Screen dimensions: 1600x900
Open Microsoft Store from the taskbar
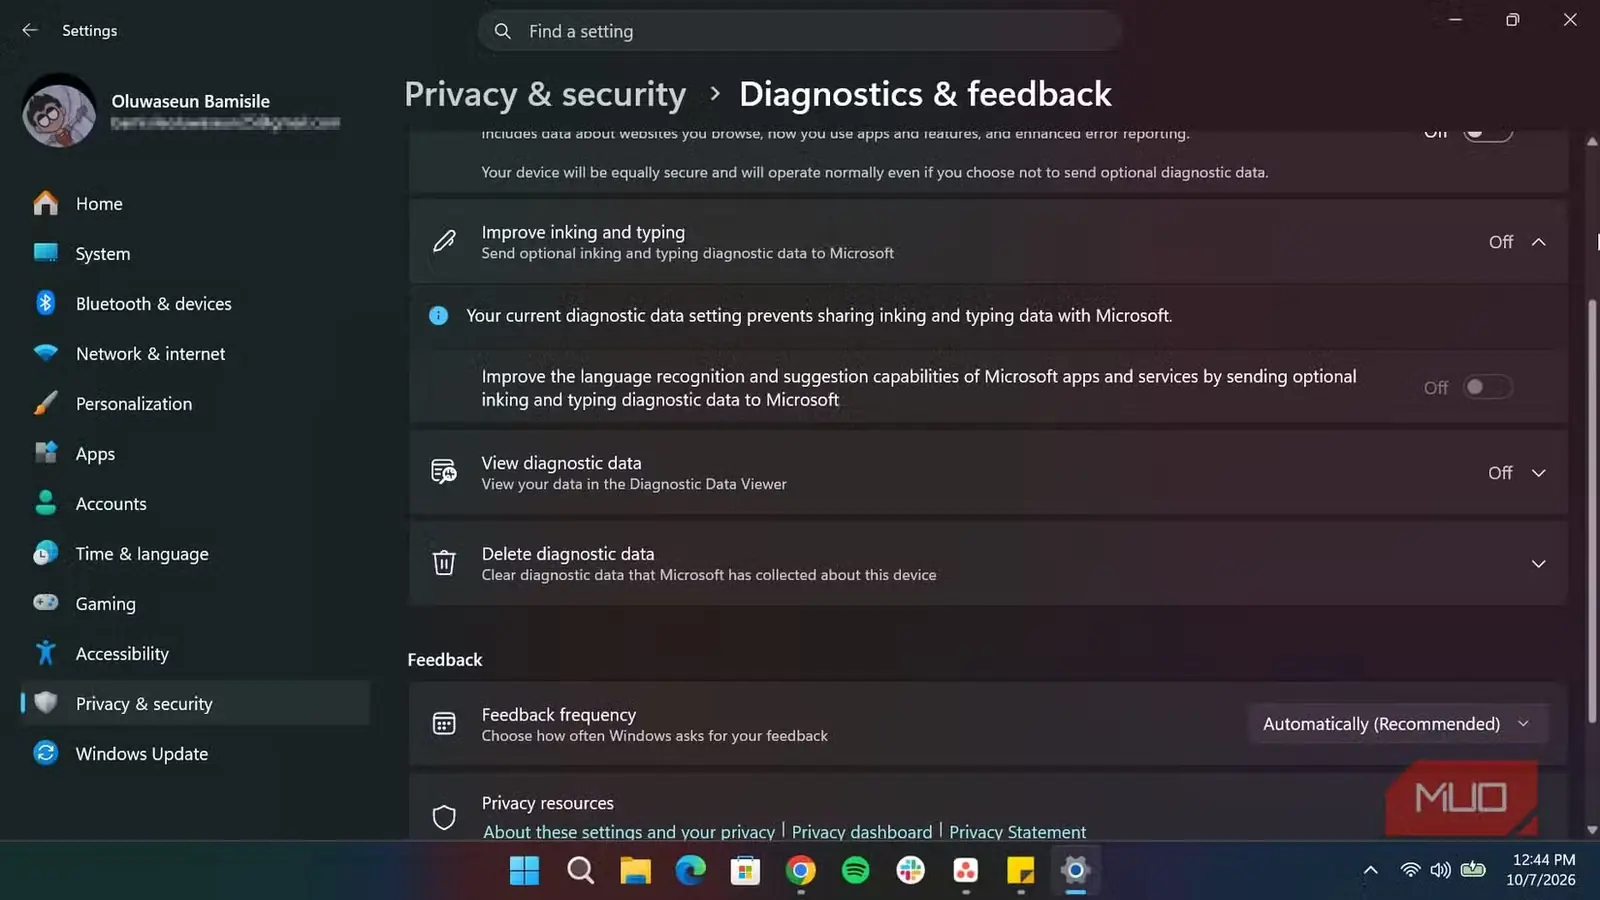click(x=745, y=871)
